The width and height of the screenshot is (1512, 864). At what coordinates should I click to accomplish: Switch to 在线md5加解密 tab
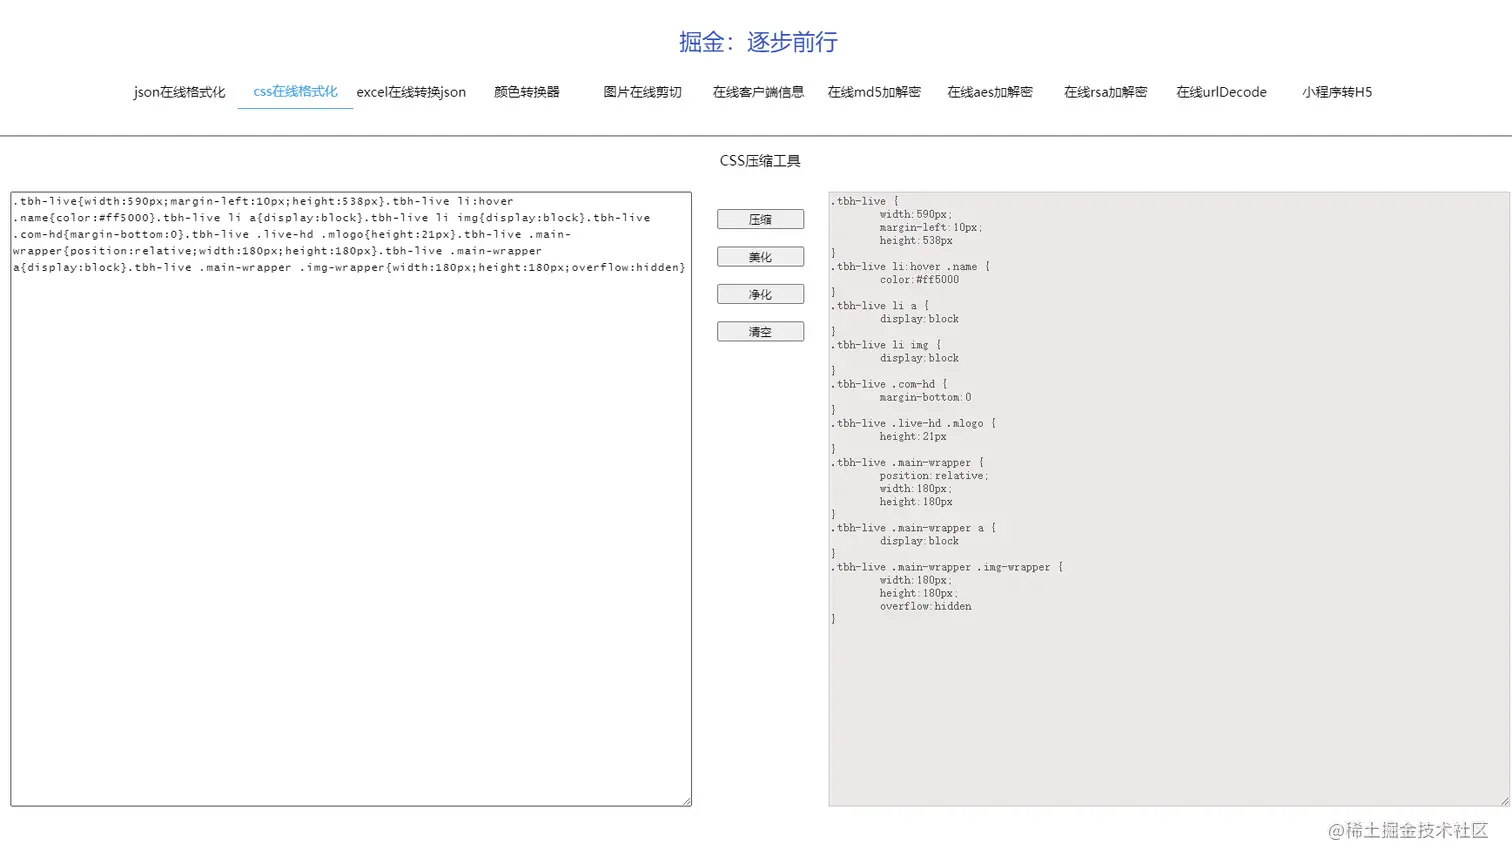(874, 92)
